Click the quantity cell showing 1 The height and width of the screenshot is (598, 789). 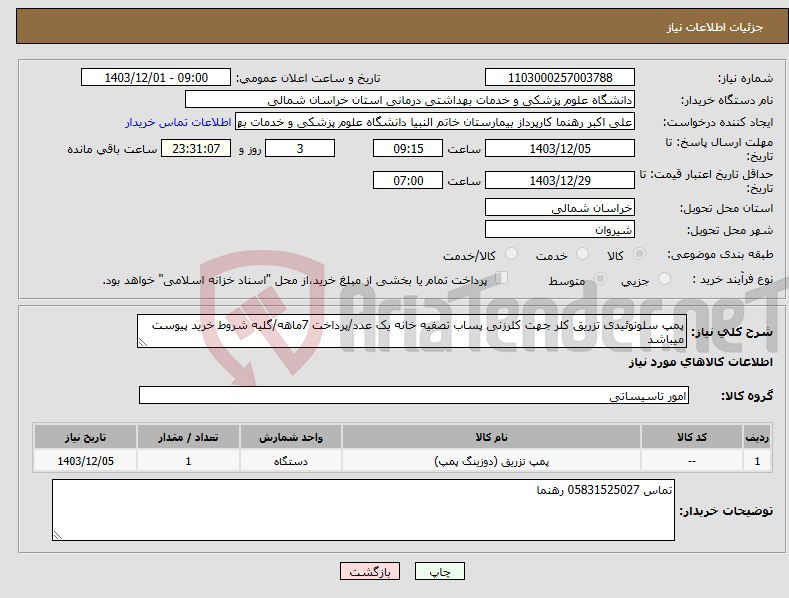(188, 461)
